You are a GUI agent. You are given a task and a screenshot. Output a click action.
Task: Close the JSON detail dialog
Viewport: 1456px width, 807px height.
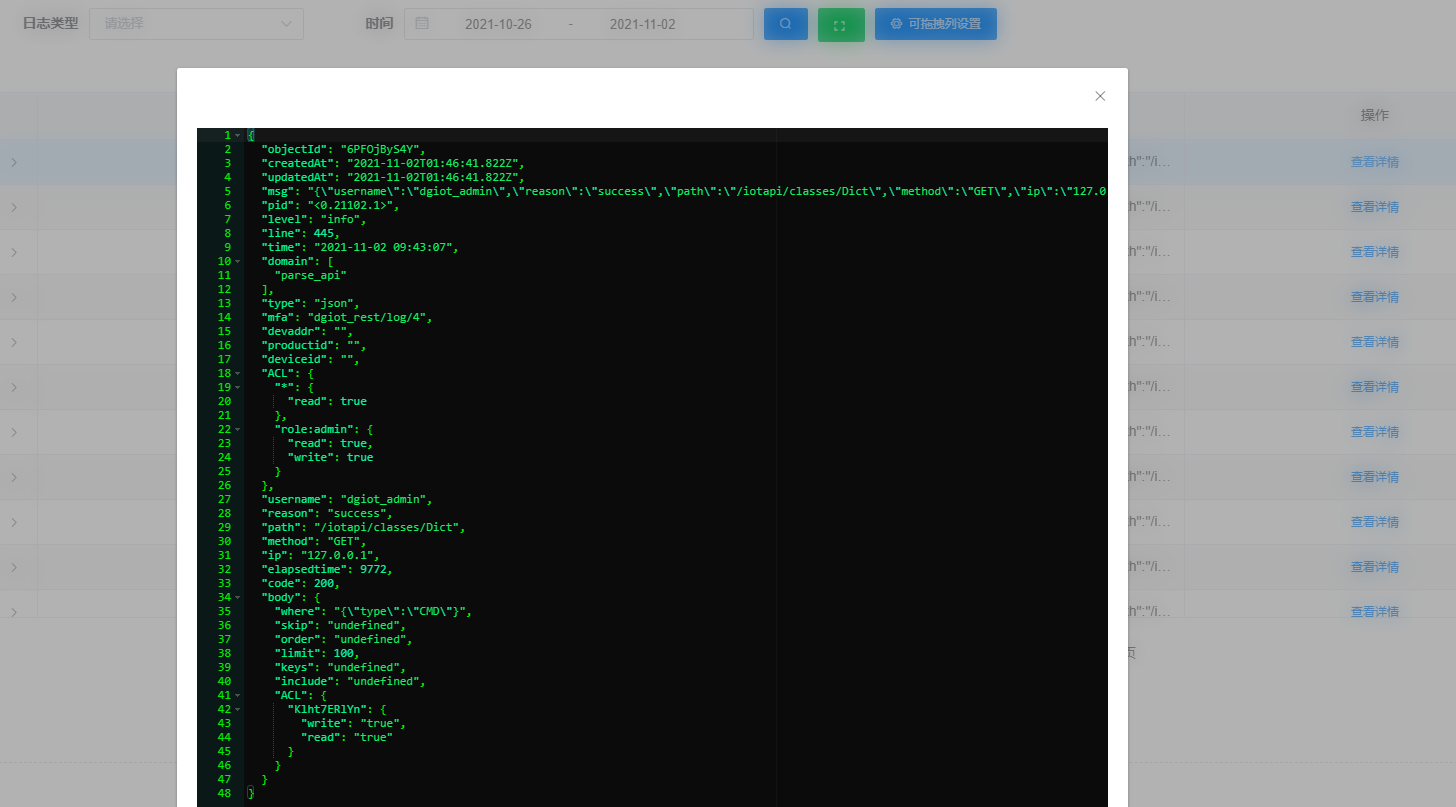pyautogui.click(x=1100, y=96)
